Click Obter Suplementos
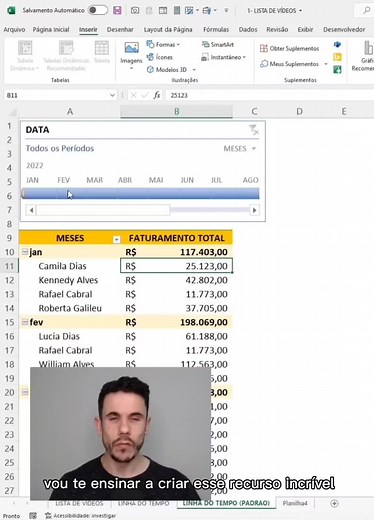 [x=289, y=49]
